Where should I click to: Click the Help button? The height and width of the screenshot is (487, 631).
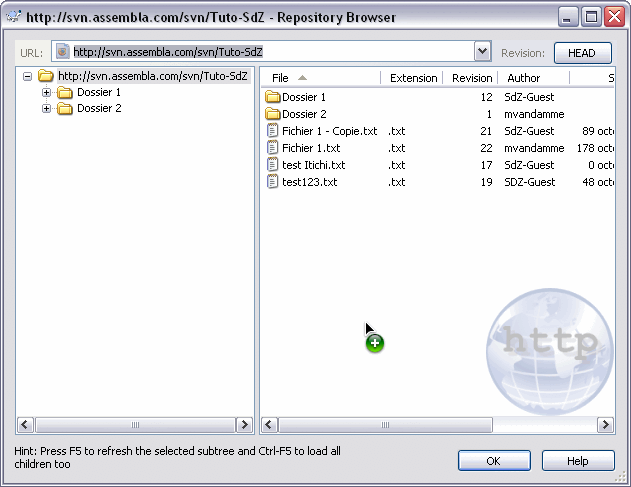[578, 460]
